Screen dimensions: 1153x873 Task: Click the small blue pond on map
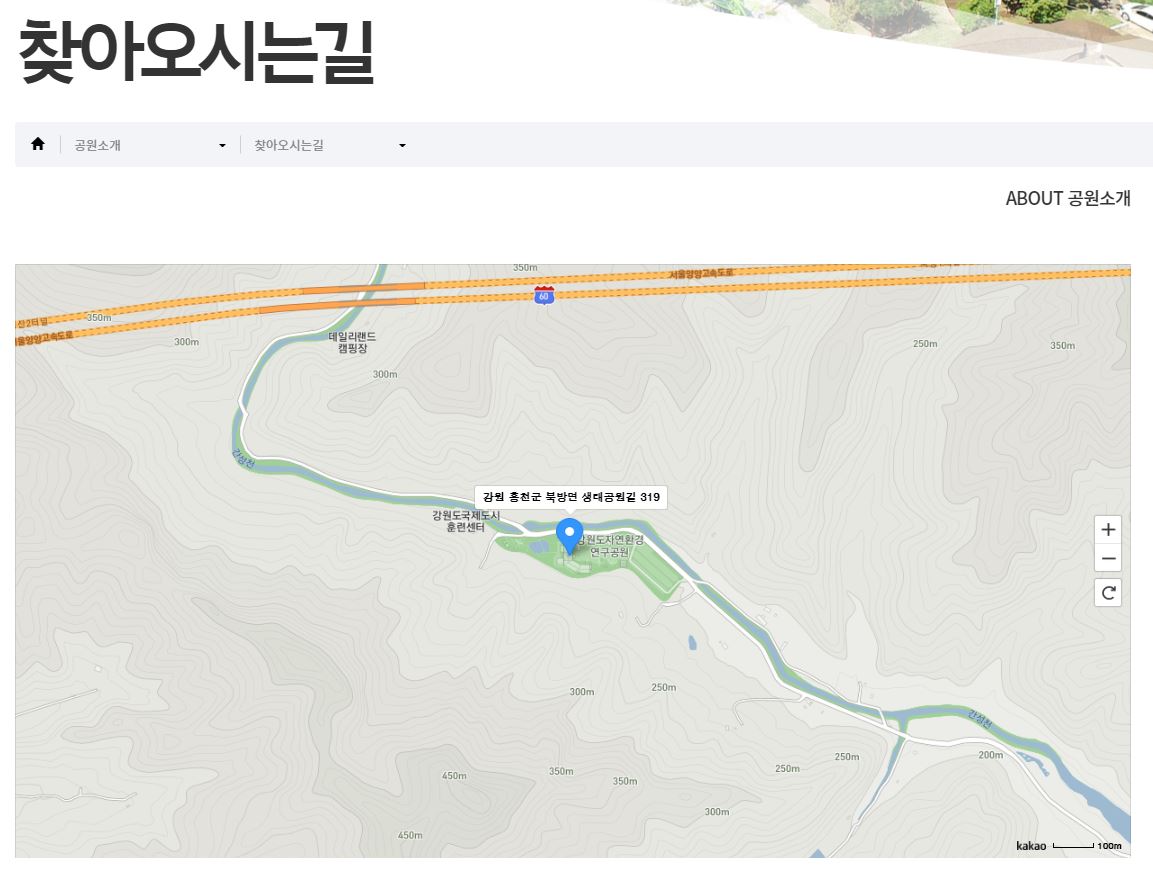pyautogui.click(x=692, y=643)
